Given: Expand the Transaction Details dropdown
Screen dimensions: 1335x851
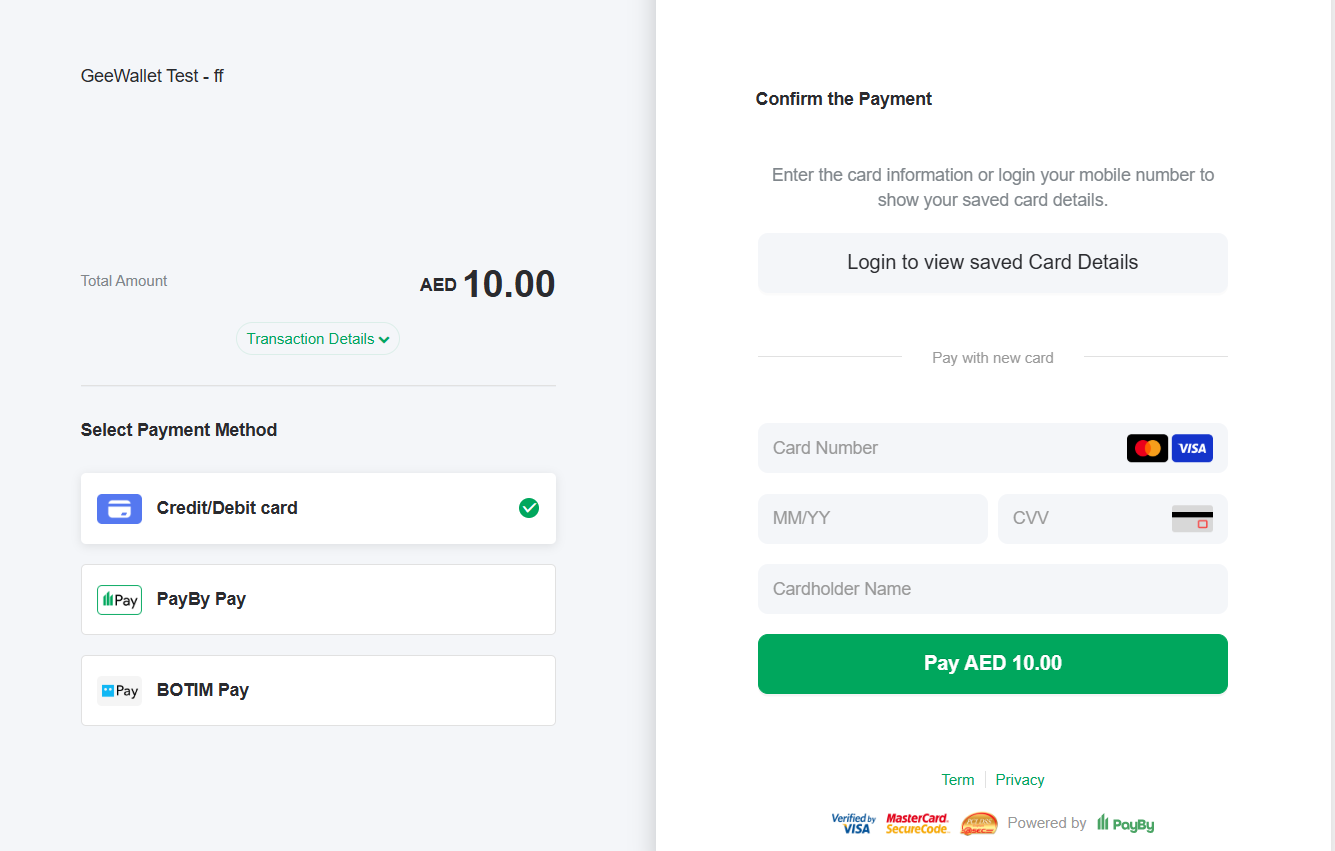Looking at the screenshot, I should point(318,339).
